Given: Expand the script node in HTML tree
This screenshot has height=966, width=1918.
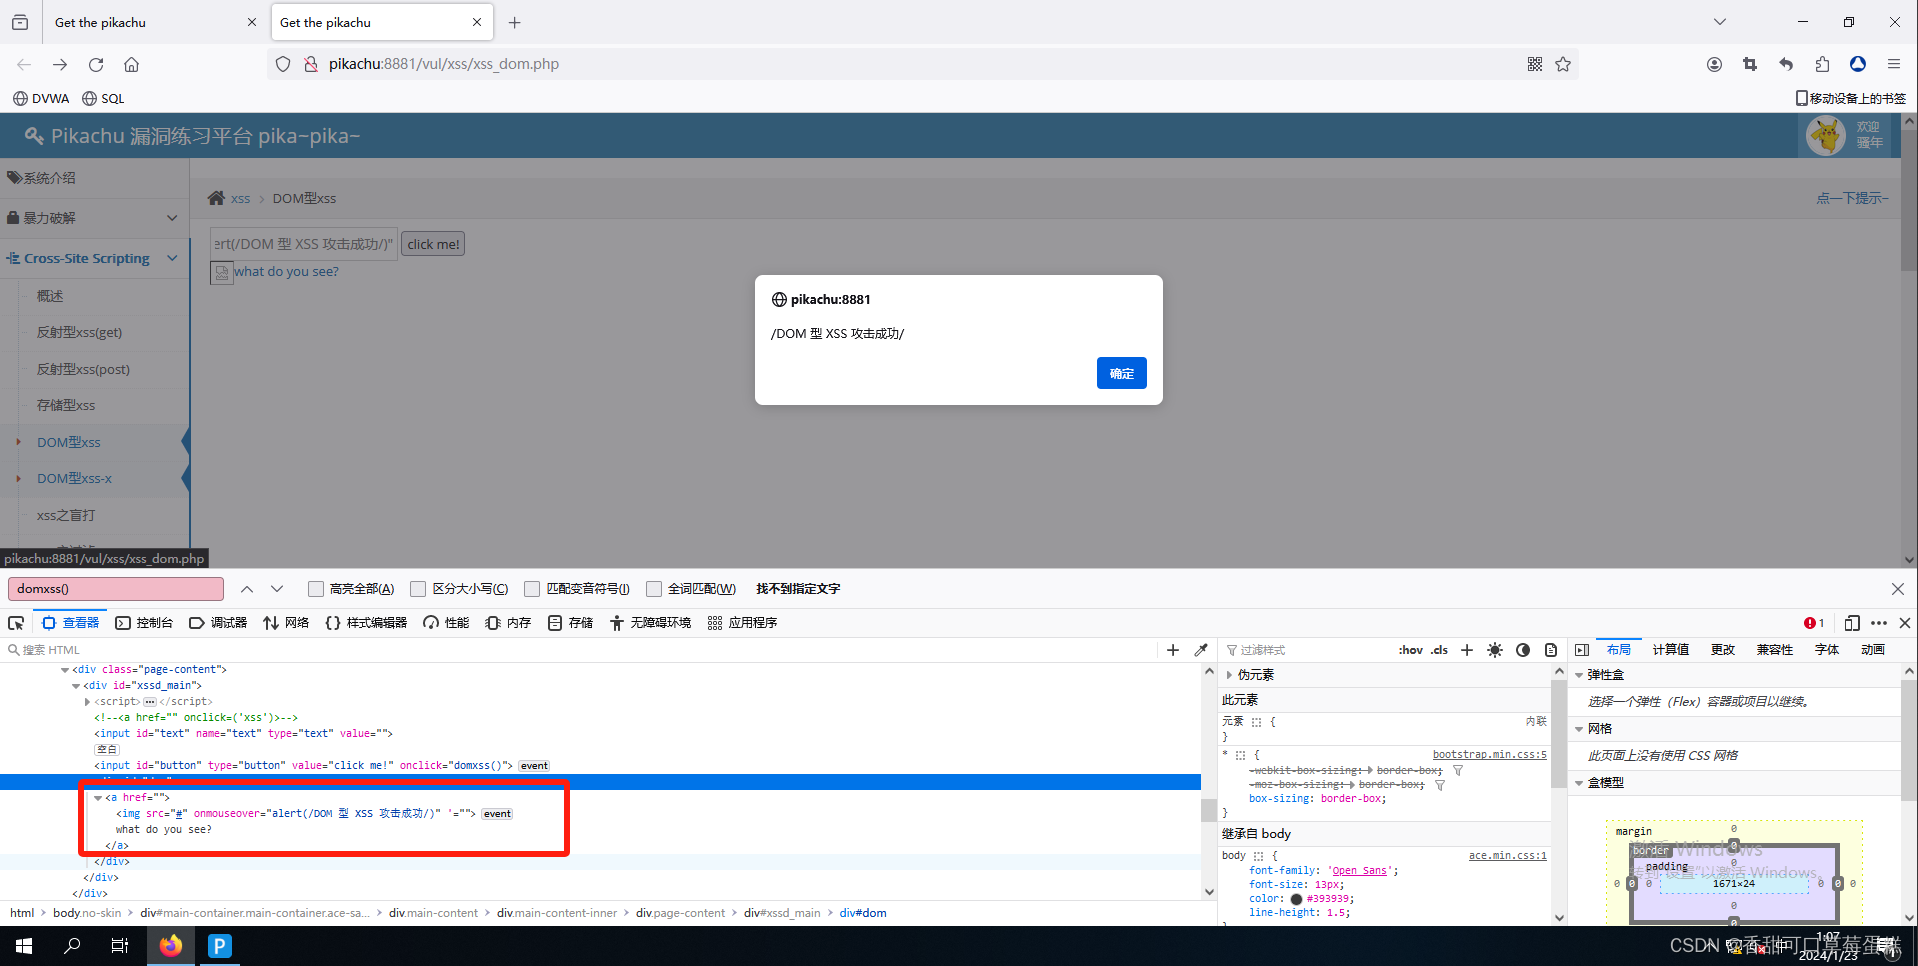Looking at the screenshot, I should click(x=87, y=702).
